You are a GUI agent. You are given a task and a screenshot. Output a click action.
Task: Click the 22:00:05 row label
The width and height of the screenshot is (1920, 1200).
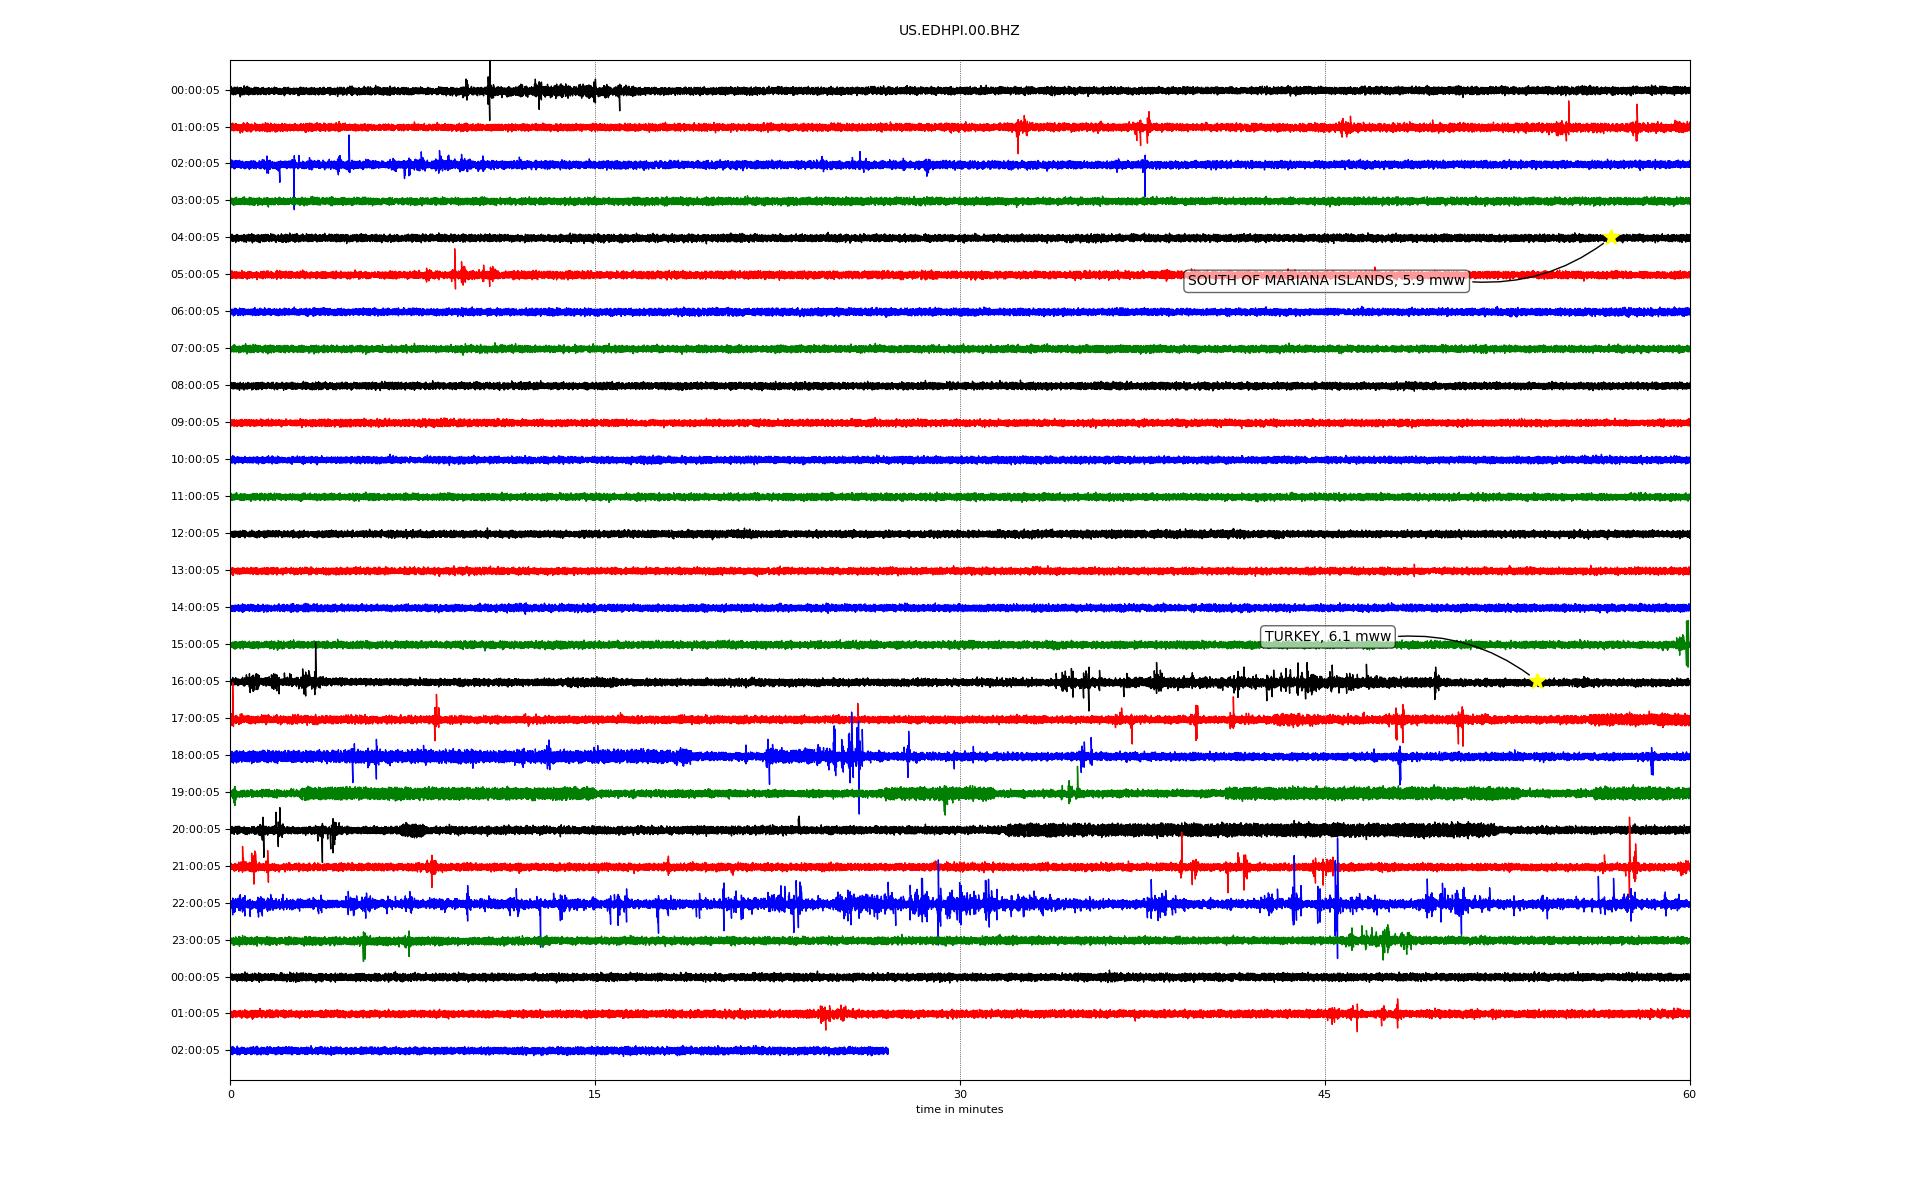(x=195, y=904)
